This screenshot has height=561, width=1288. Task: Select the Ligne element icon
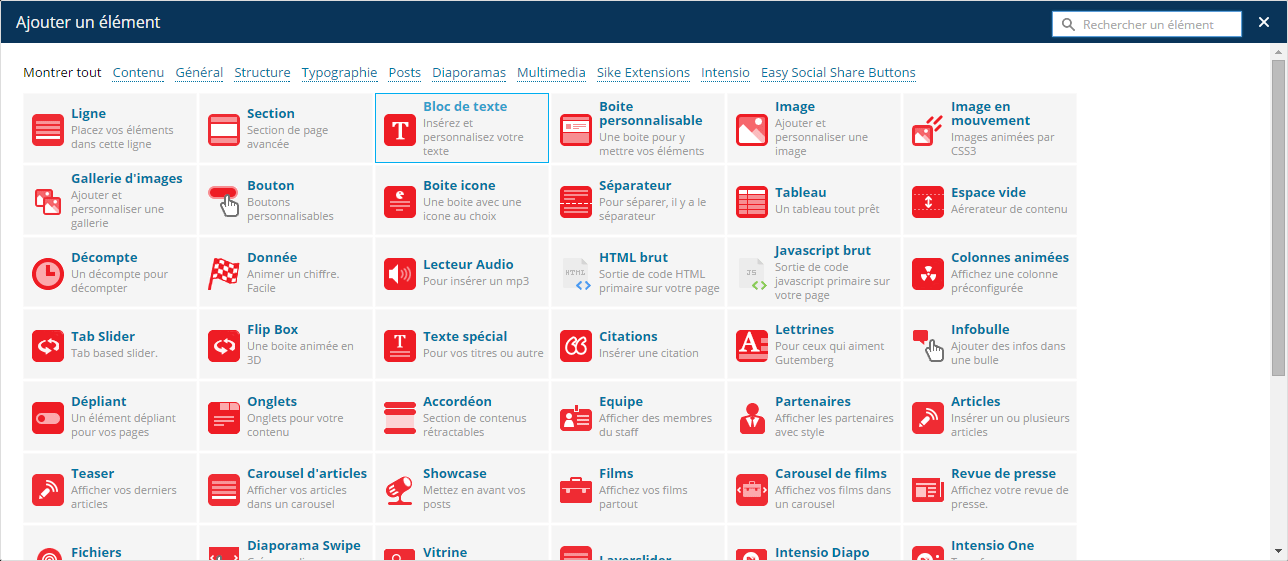click(x=48, y=130)
